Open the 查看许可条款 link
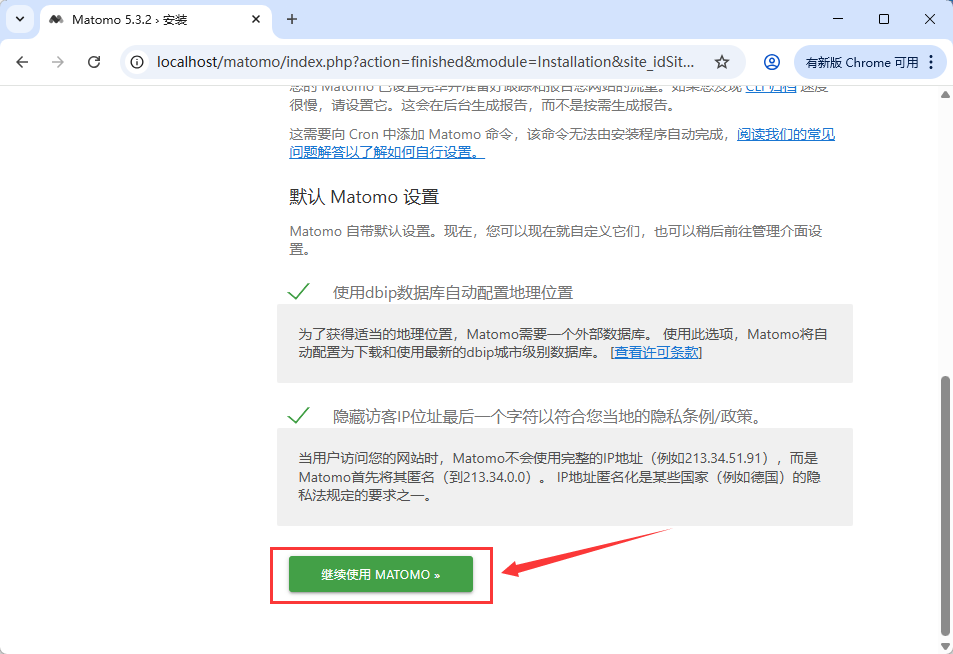The height and width of the screenshot is (654, 953). click(x=656, y=353)
